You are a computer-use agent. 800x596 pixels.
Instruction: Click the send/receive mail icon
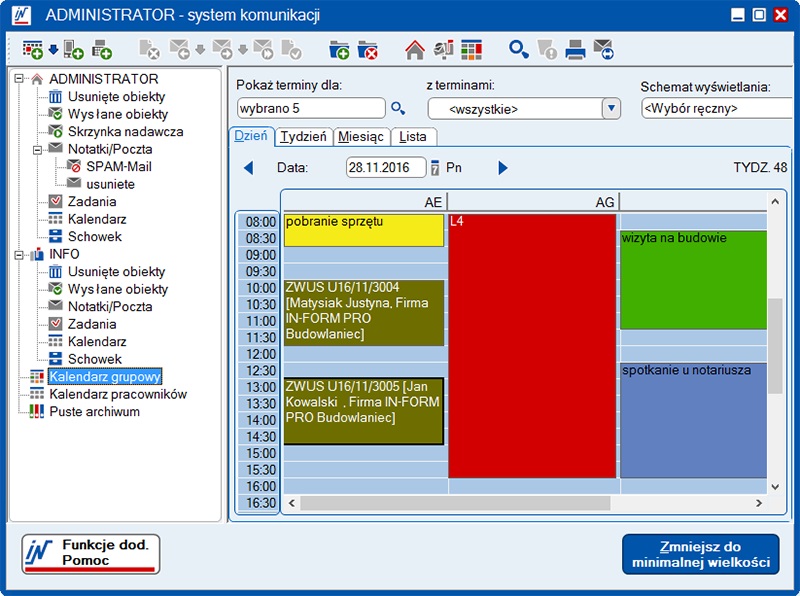click(x=604, y=50)
